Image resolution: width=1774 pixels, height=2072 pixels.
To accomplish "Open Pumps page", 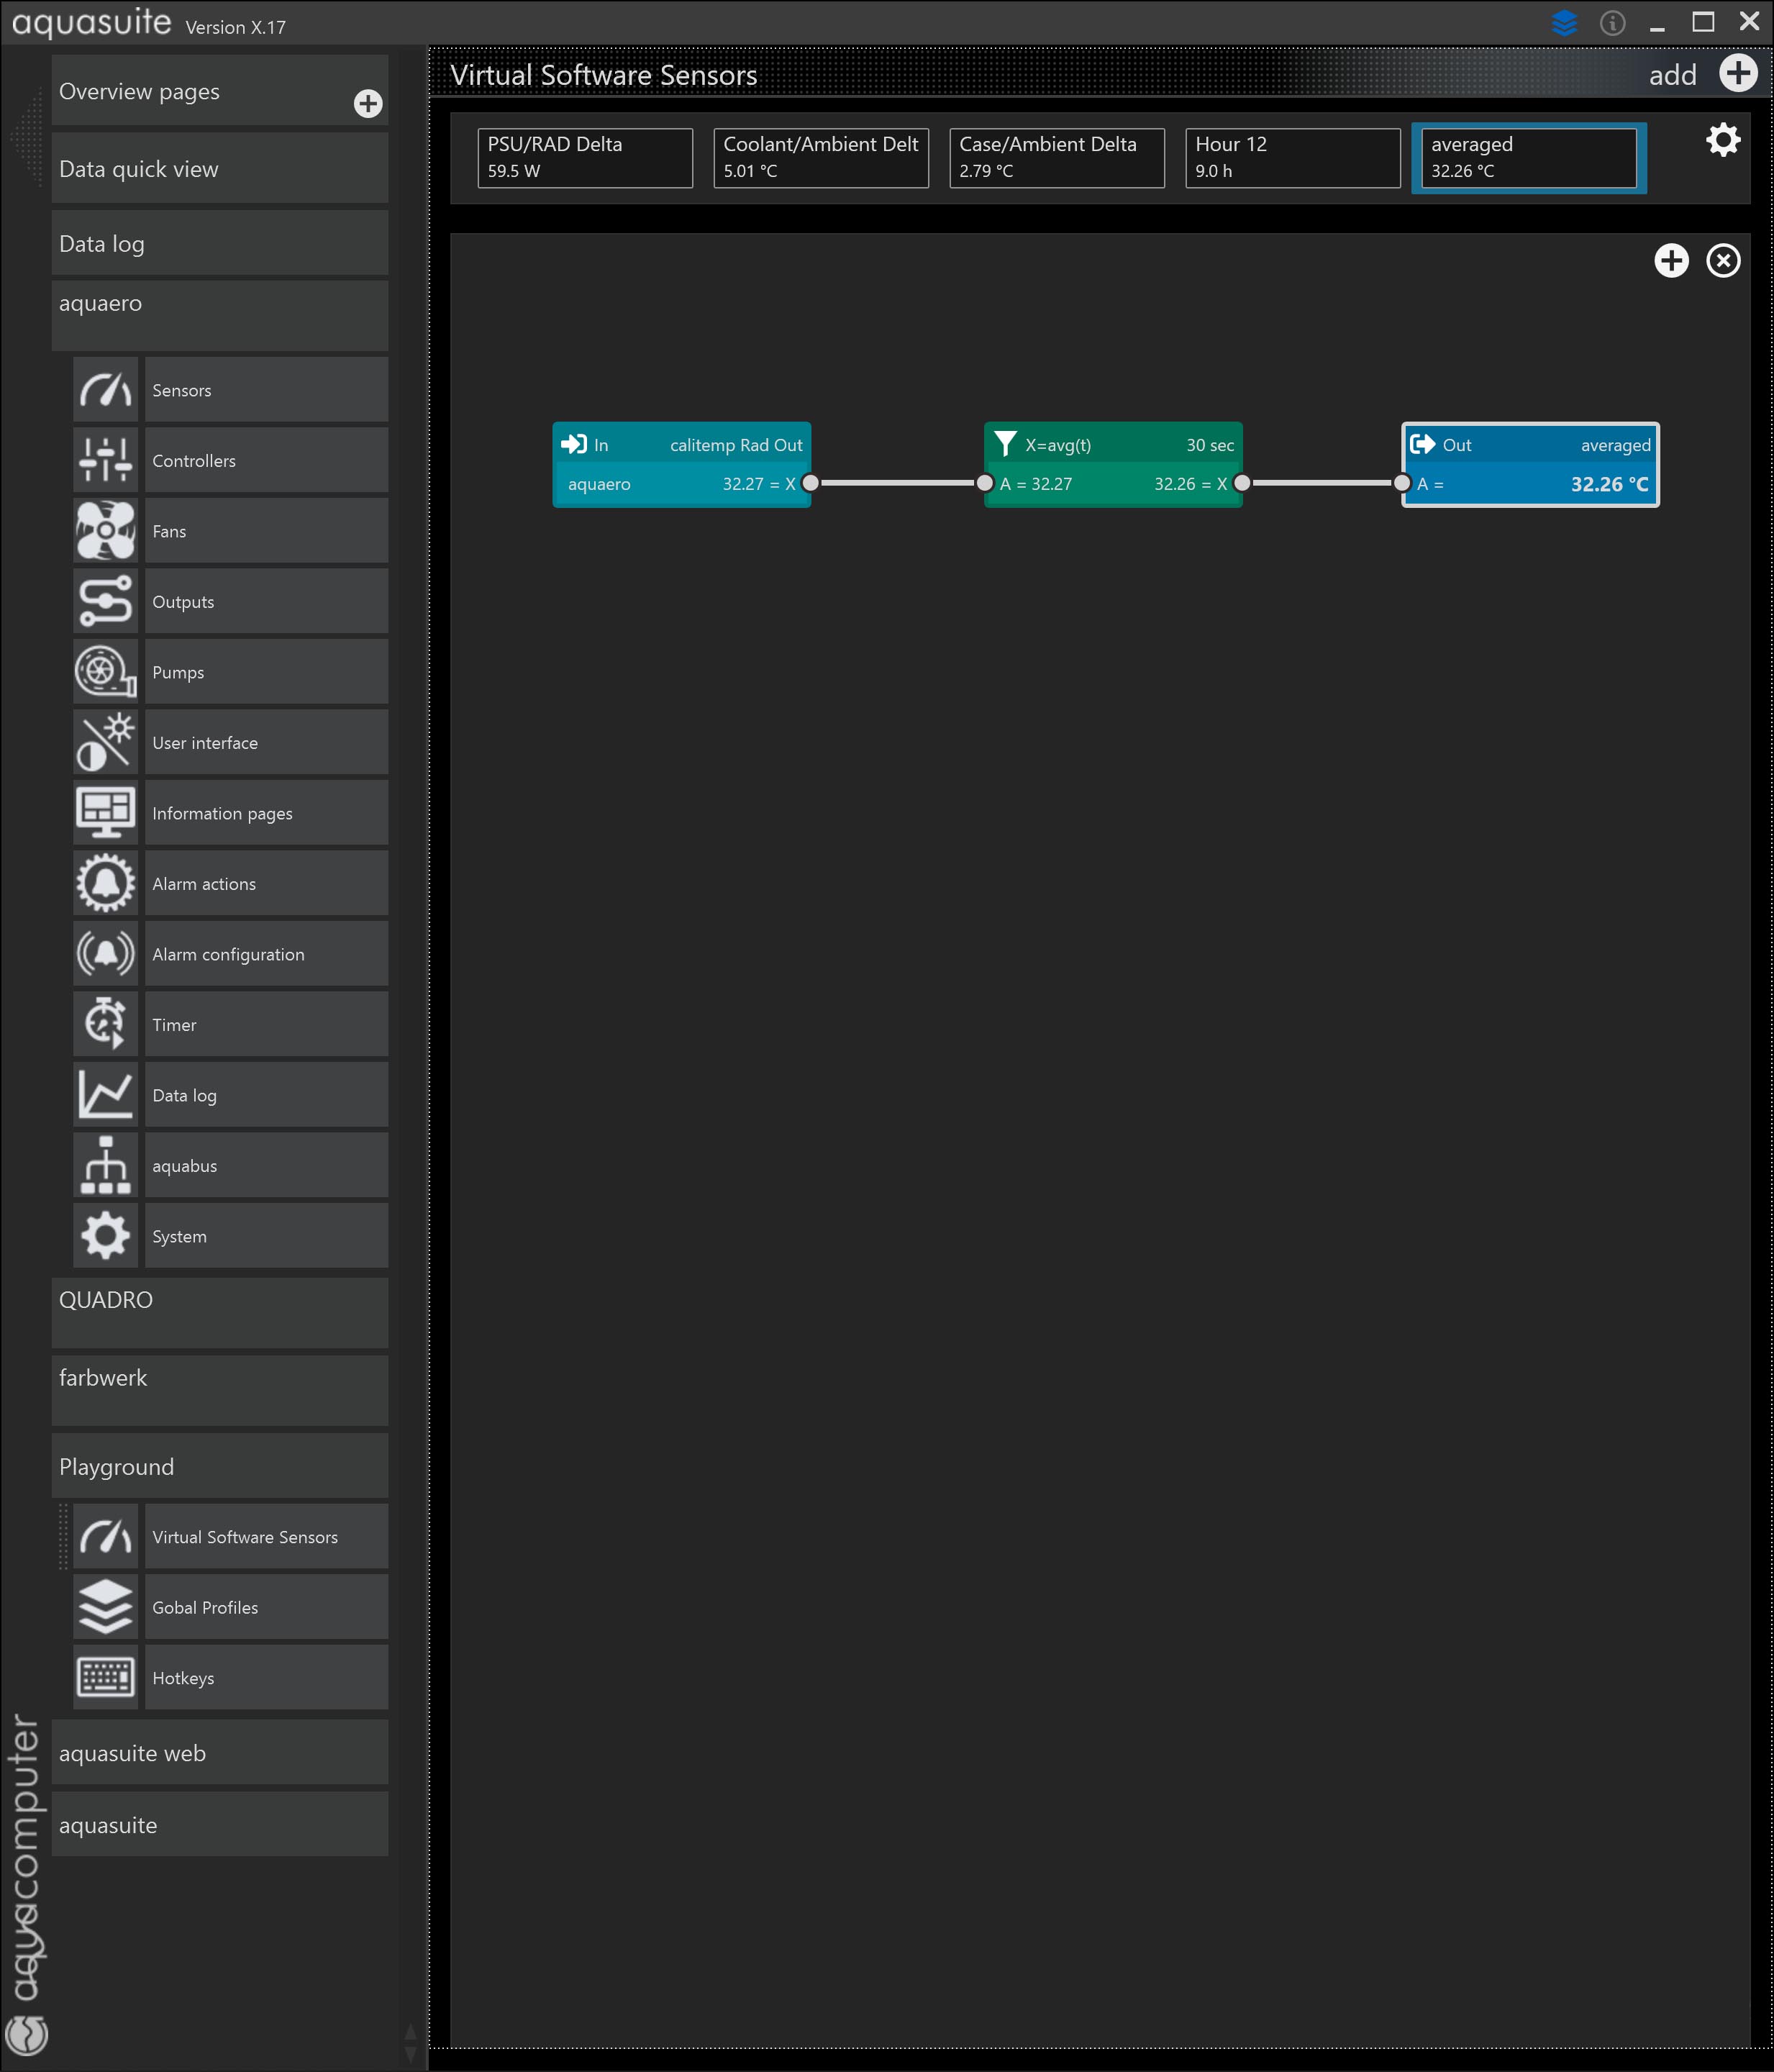I will pos(266,672).
